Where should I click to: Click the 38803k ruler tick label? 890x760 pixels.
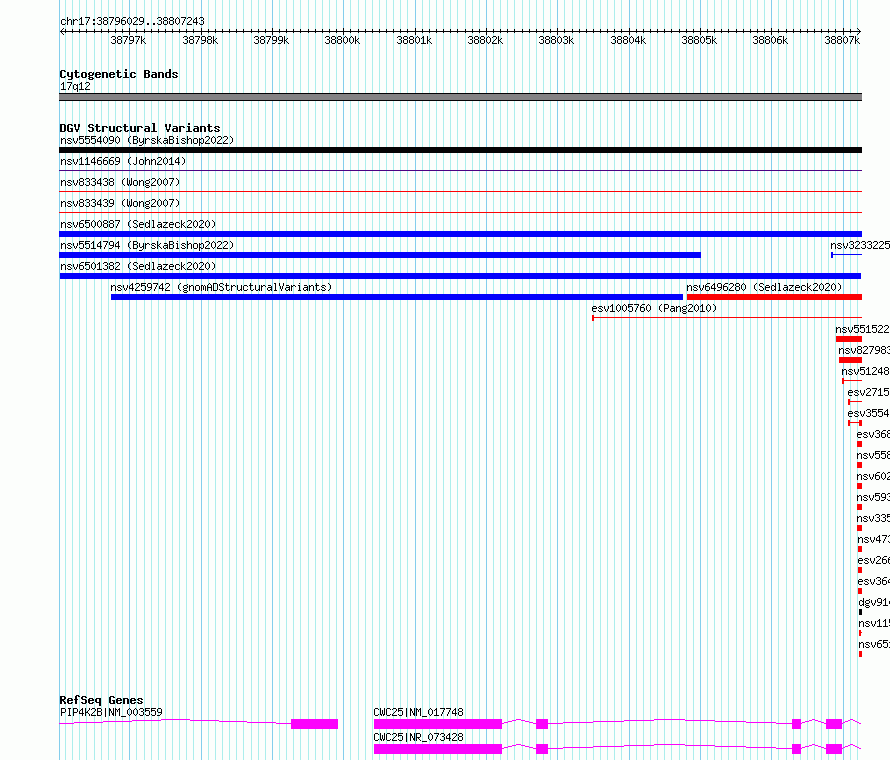556,40
